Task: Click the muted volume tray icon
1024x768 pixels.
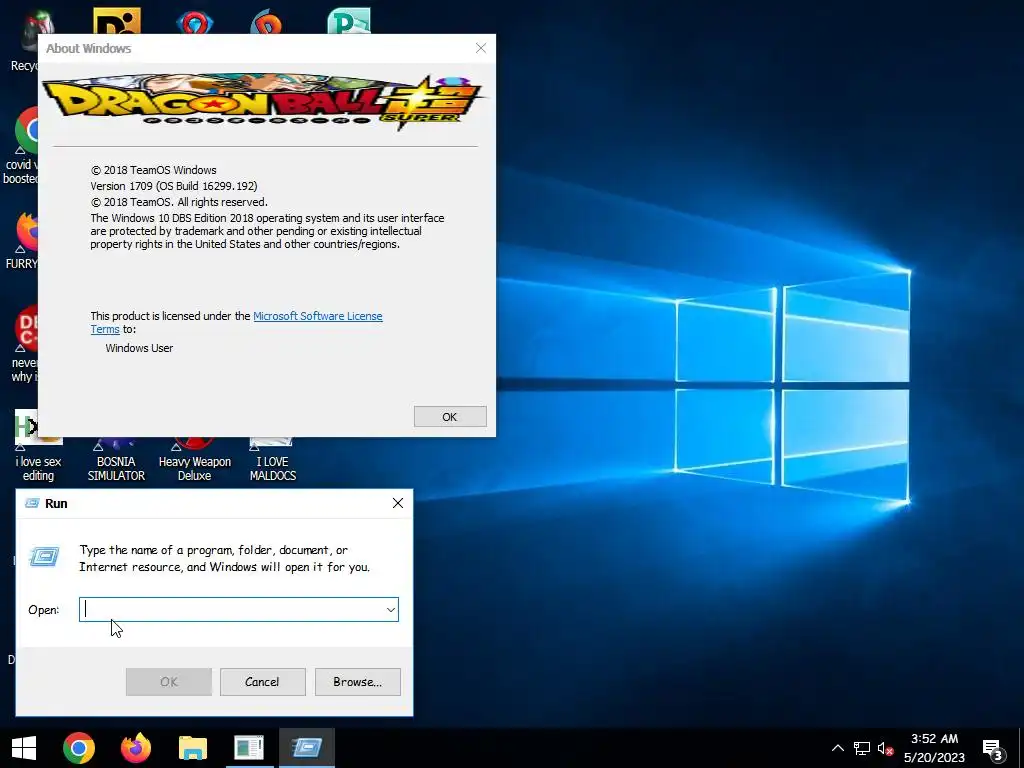Action: pos(886,748)
